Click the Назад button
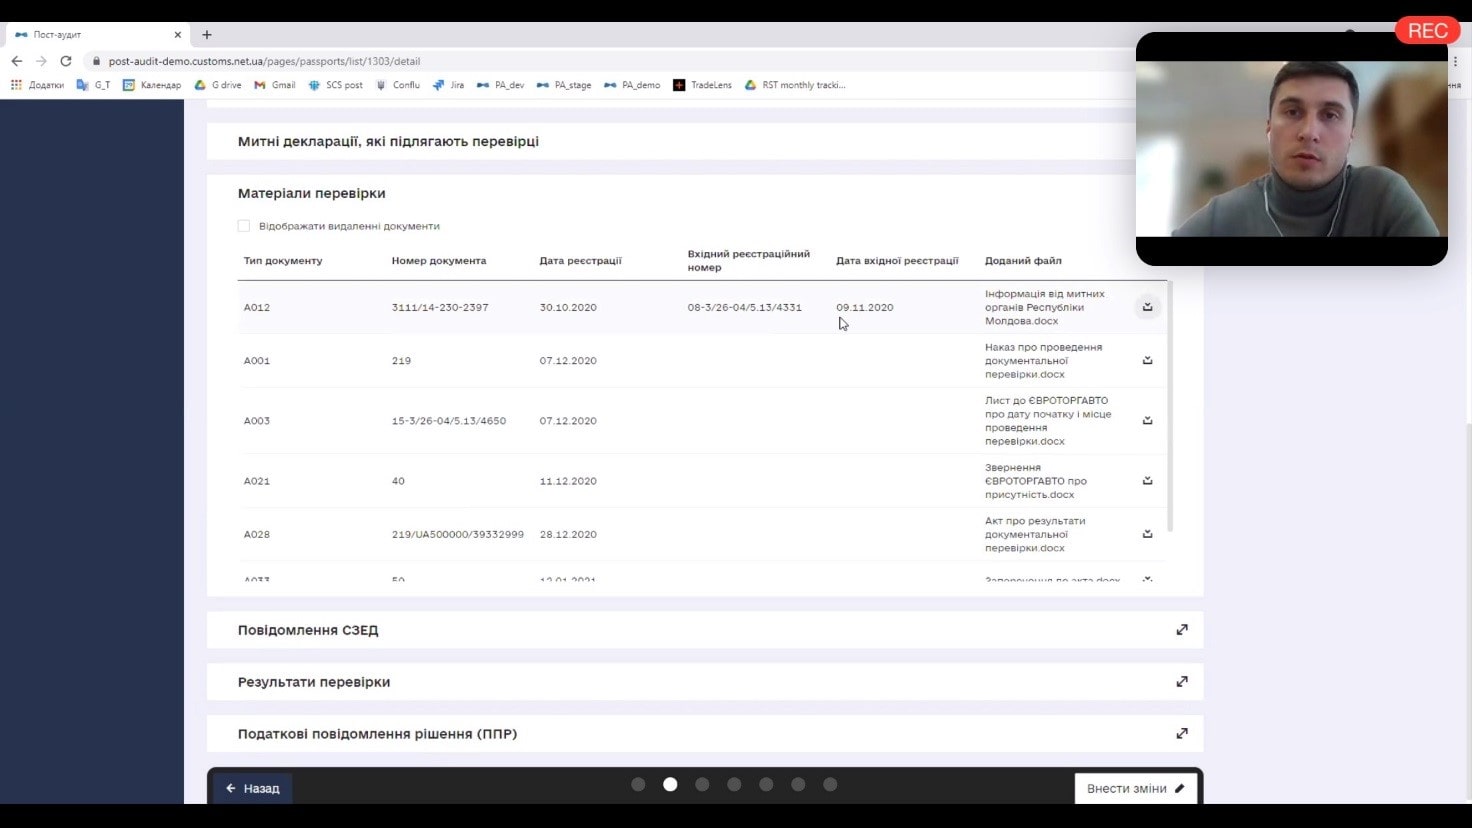Screen dimensions: 1472x828 (252, 788)
